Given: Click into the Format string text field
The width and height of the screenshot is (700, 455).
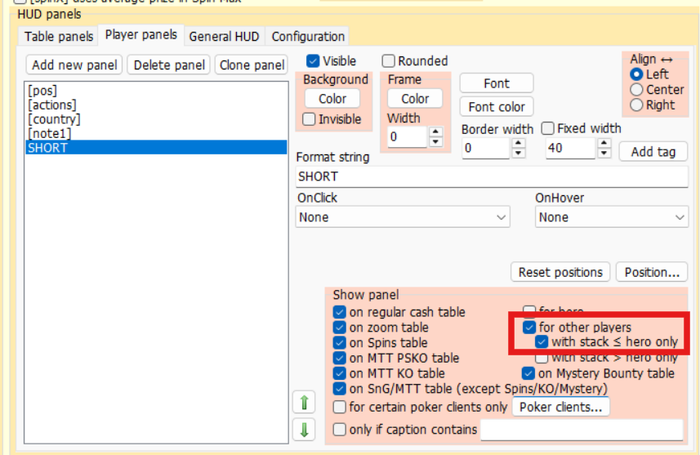Looking at the screenshot, I should [490, 176].
